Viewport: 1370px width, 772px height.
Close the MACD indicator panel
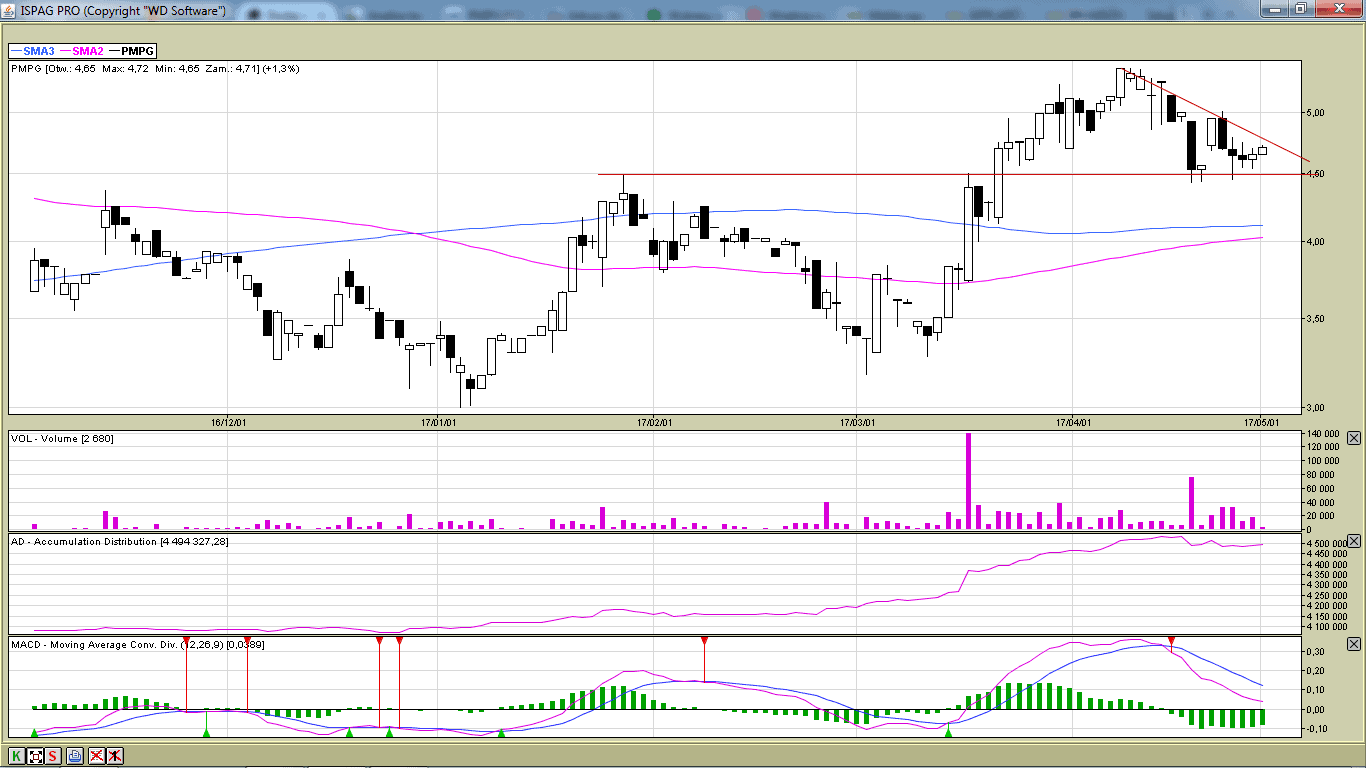click(x=1354, y=644)
